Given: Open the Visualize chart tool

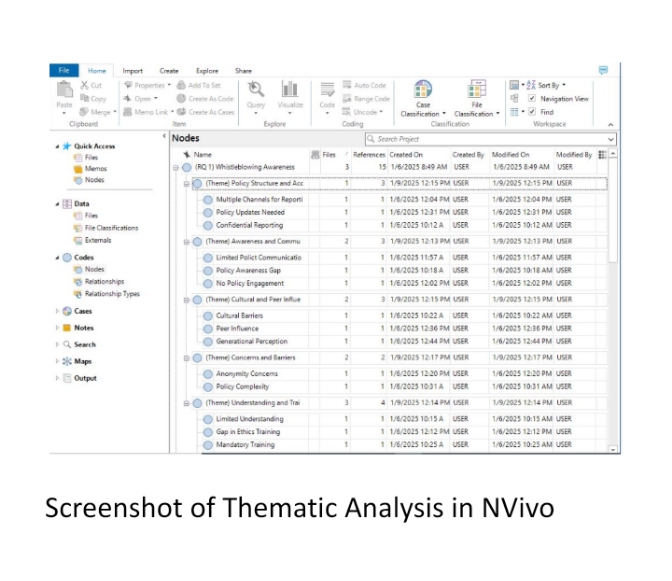Looking at the screenshot, I should [x=290, y=90].
